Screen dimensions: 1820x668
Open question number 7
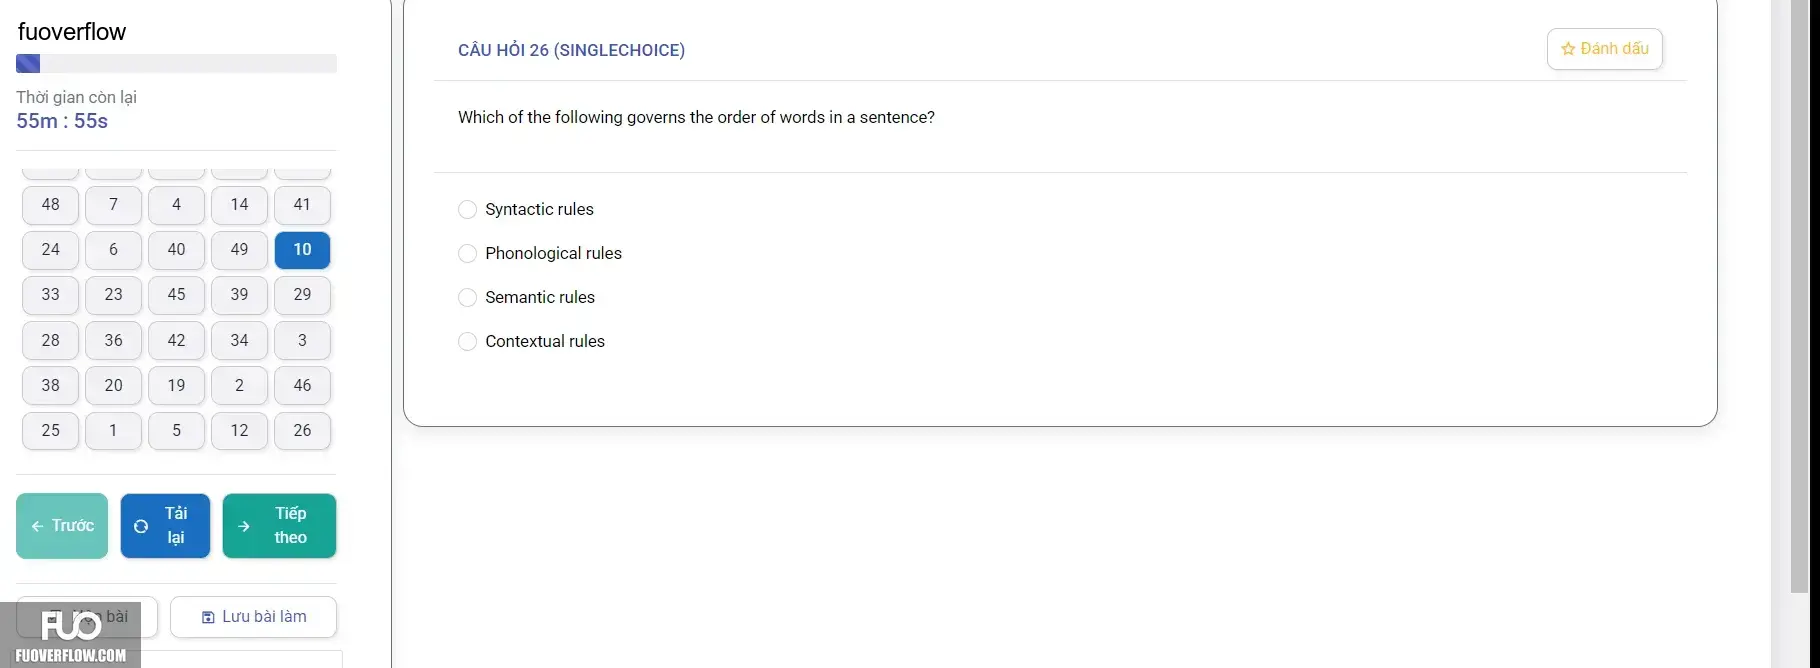113,205
